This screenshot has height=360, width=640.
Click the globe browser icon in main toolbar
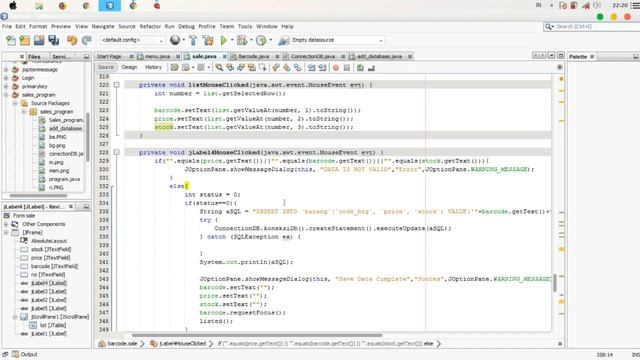pyautogui.click(x=175, y=40)
